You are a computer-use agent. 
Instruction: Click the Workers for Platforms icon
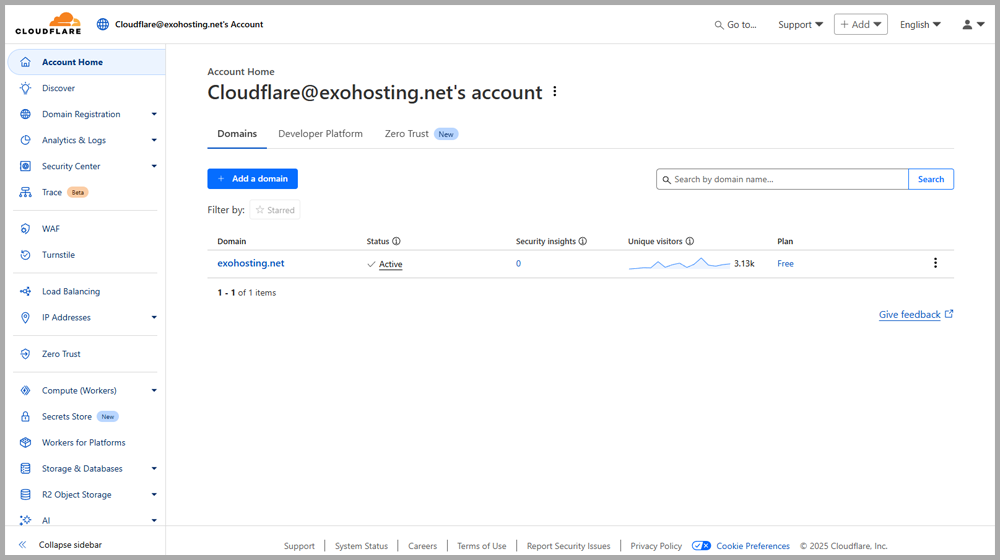pyautogui.click(x=26, y=443)
